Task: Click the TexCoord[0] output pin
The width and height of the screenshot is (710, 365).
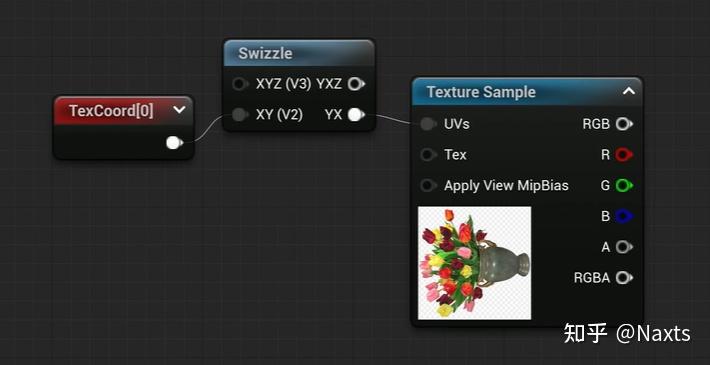Action: point(174,143)
